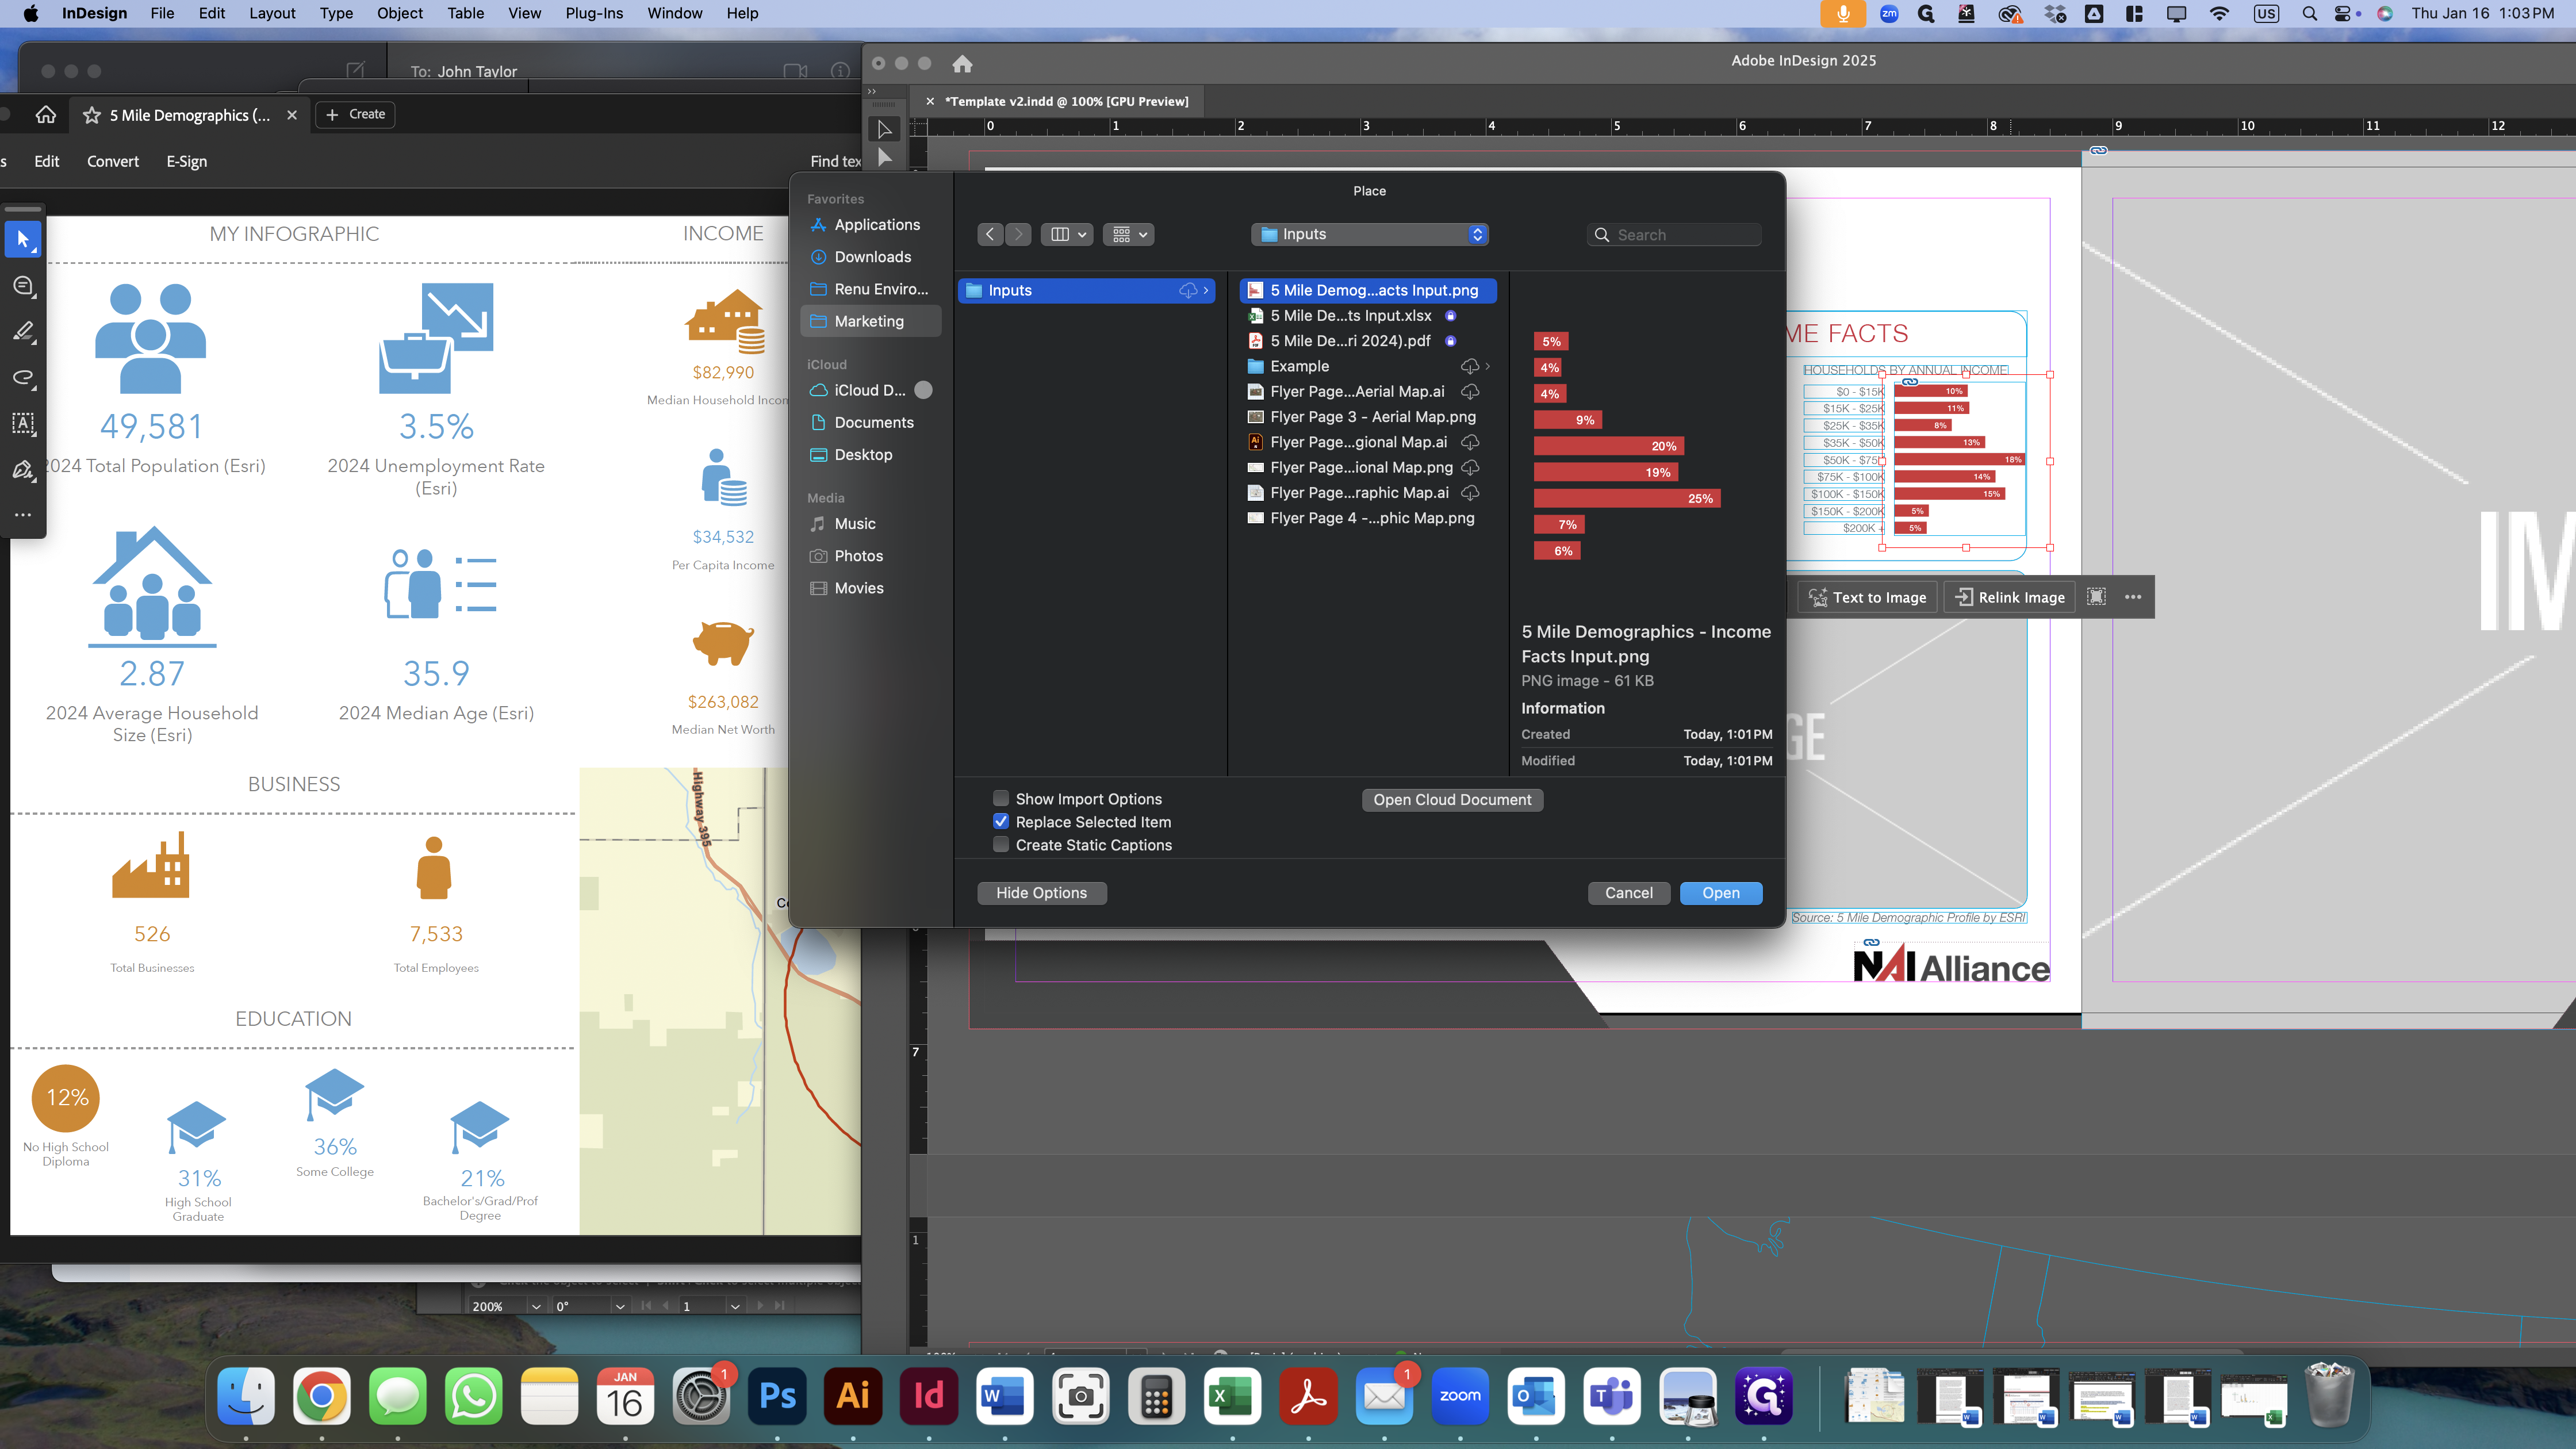The height and width of the screenshot is (1449, 2576).
Task: Open the Window menu
Action: pos(675,13)
